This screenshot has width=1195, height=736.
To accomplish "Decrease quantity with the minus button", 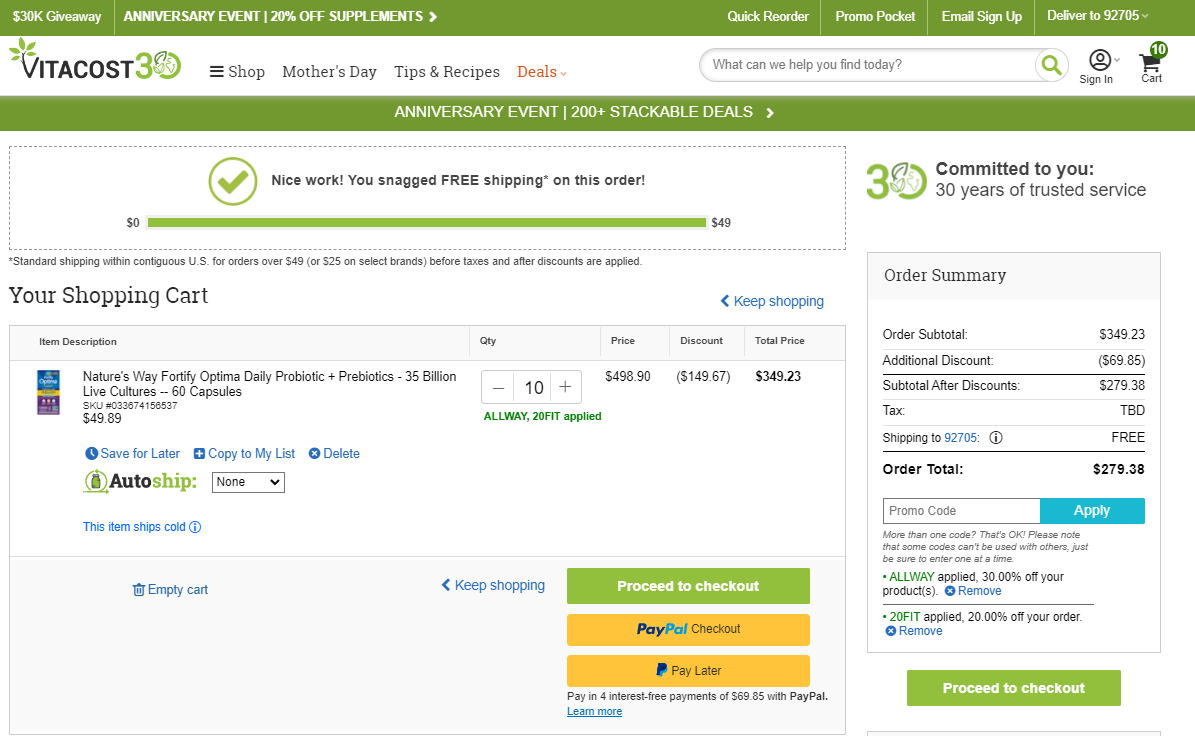I will [498, 388].
